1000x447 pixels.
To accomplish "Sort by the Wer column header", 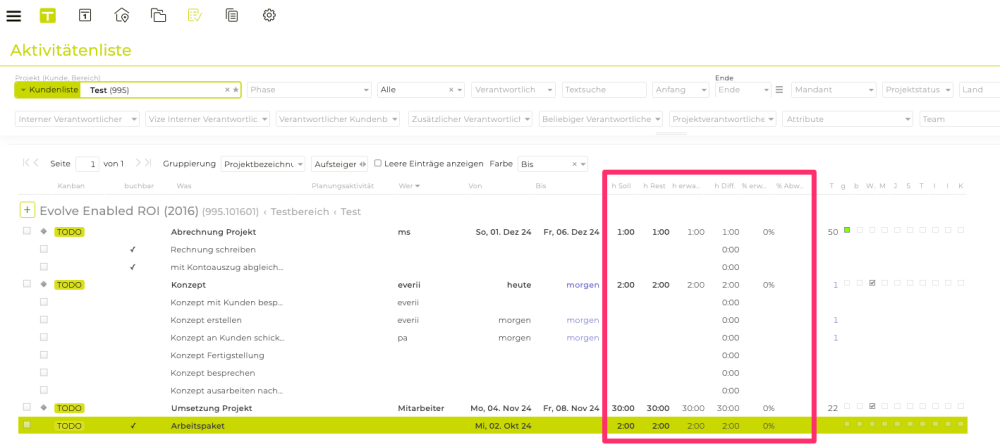I will [x=409, y=186].
